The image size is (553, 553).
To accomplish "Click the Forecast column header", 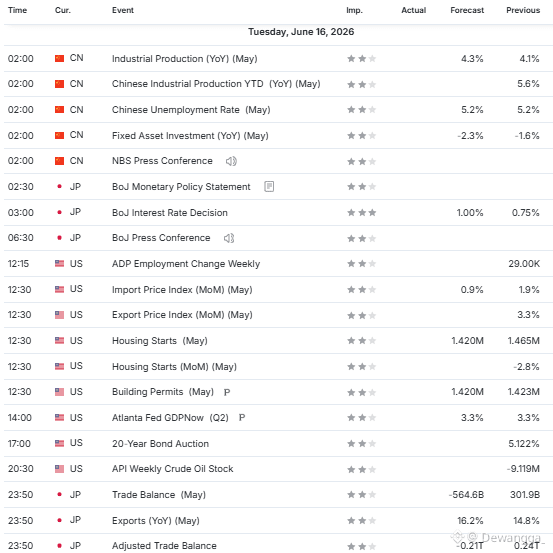I will coord(467,10).
